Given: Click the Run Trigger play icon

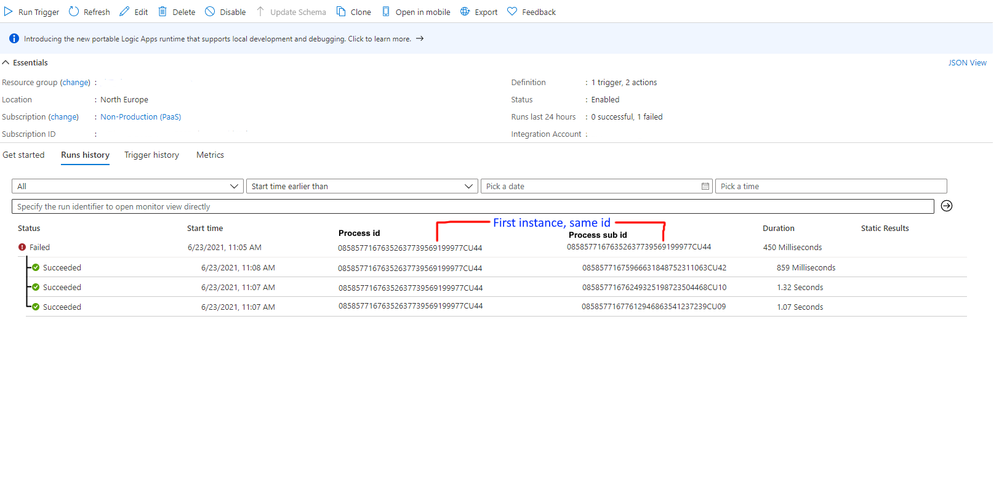Looking at the screenshot, I should (9, 11).
